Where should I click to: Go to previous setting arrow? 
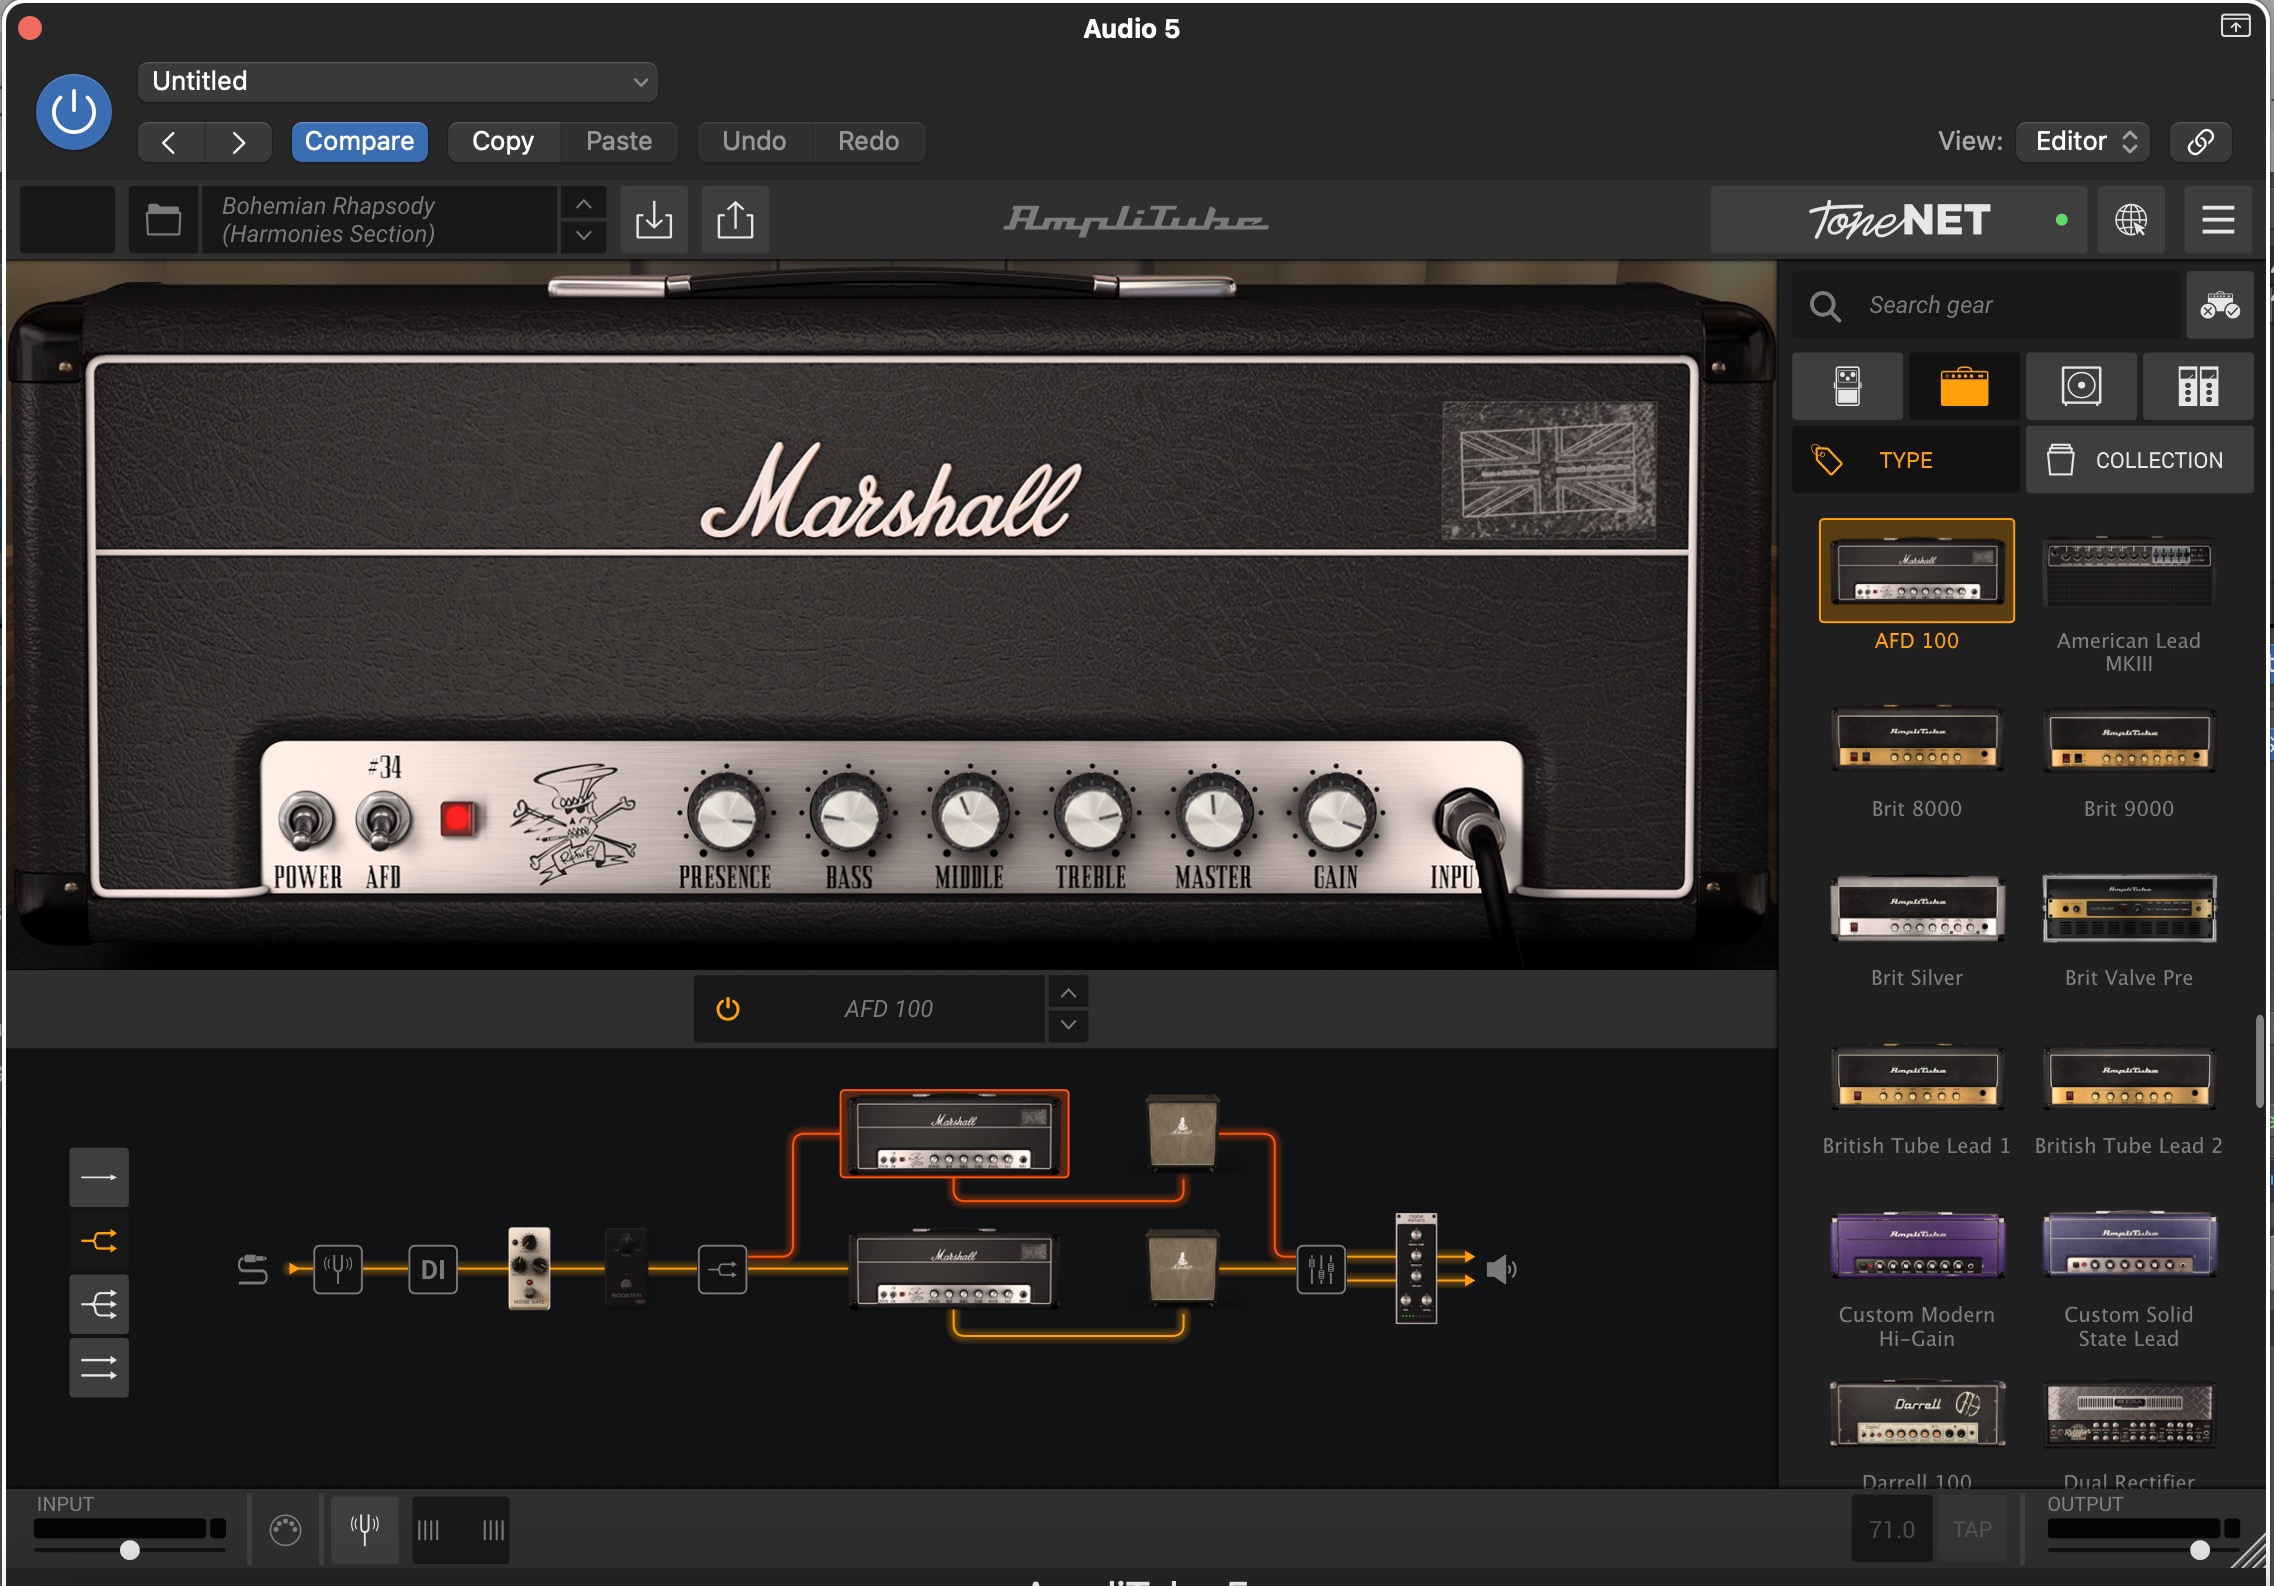tap(171, 142)
